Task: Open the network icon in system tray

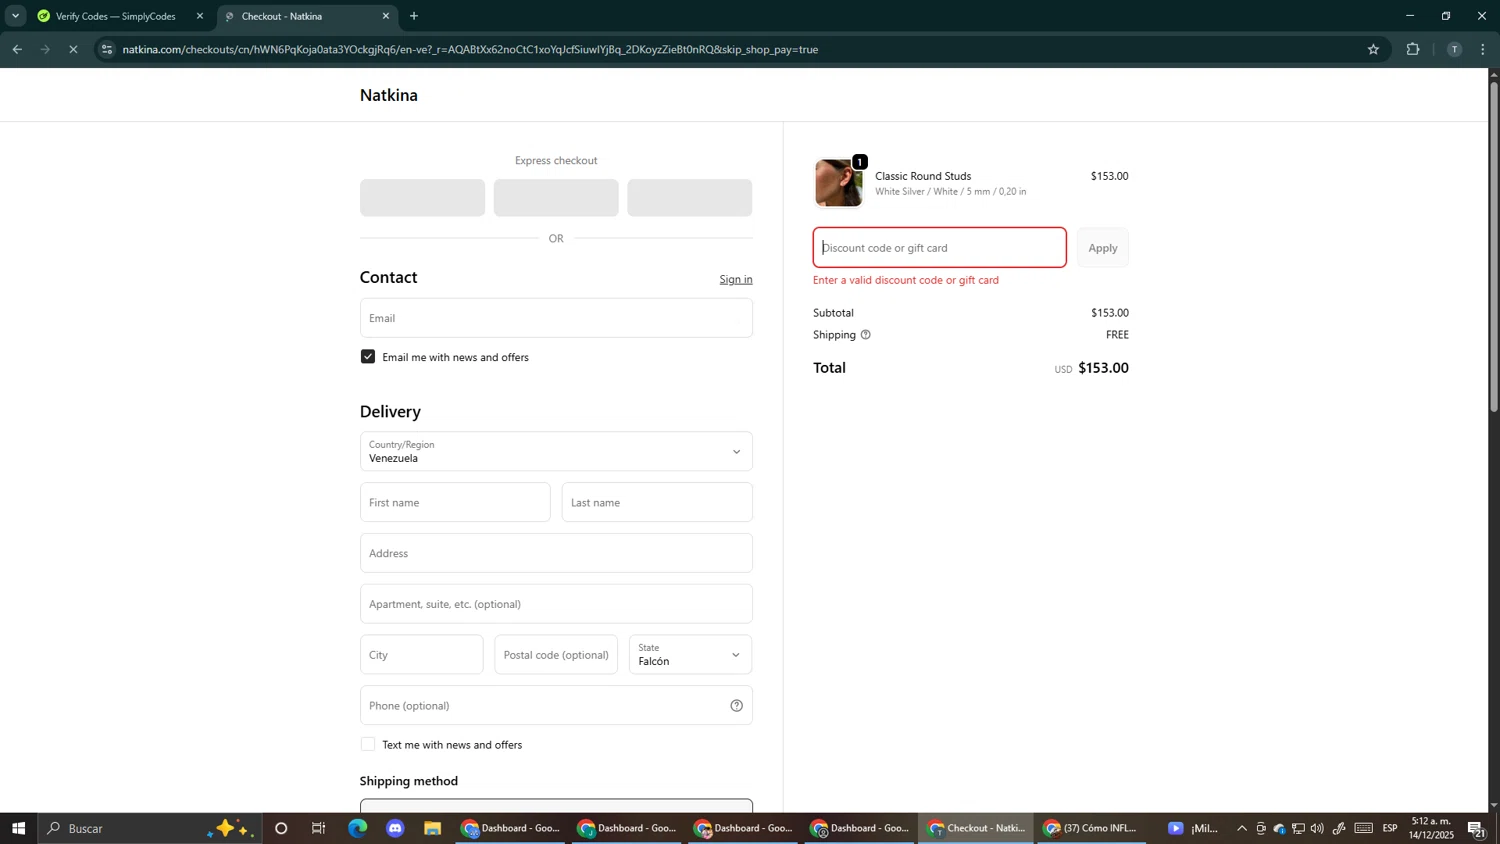Action: 1298,828
